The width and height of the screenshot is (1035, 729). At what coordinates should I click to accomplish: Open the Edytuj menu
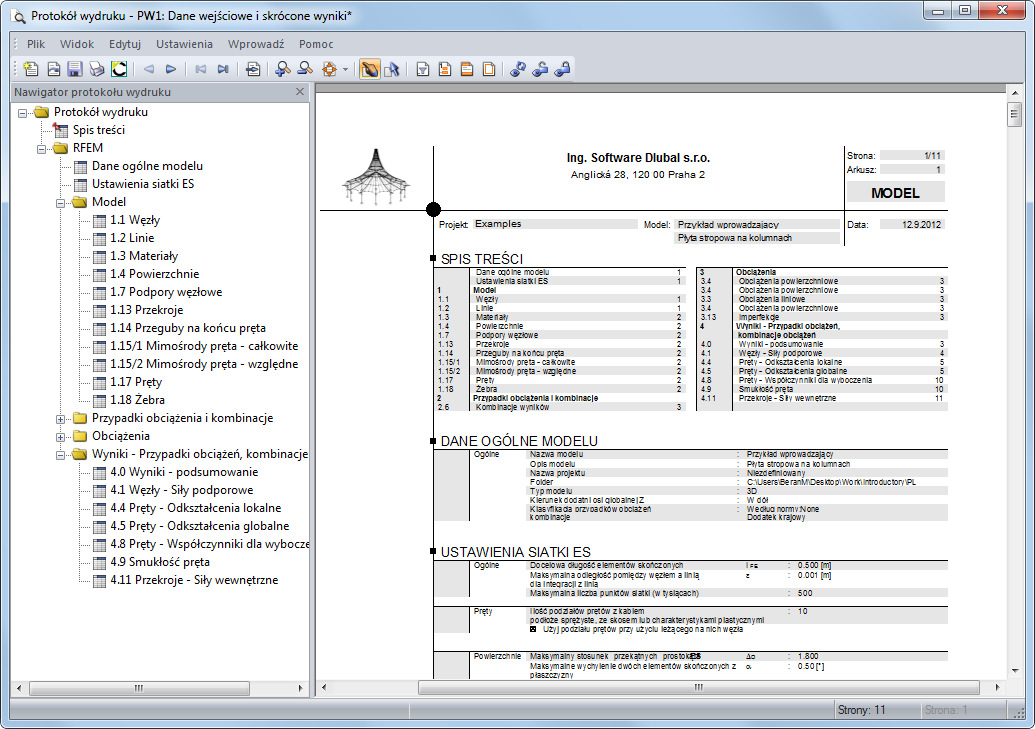click(125, 44)
